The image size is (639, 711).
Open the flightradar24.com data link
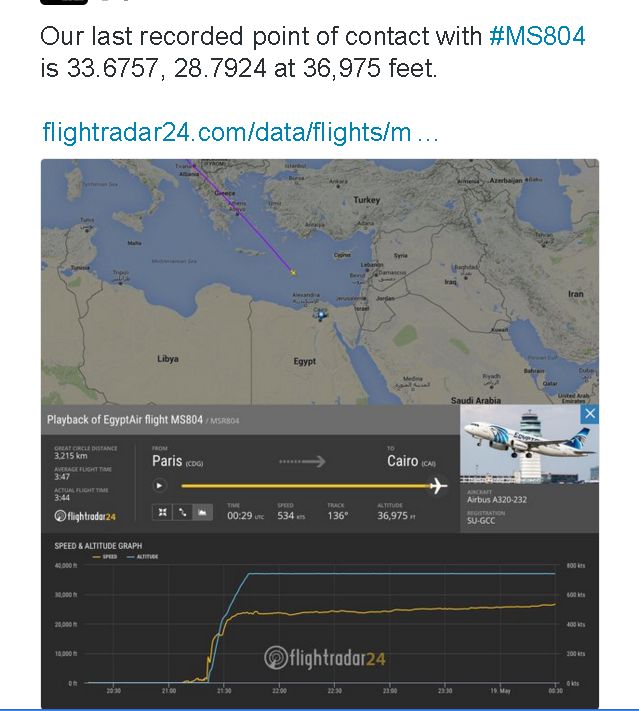(x=240, y=132)
